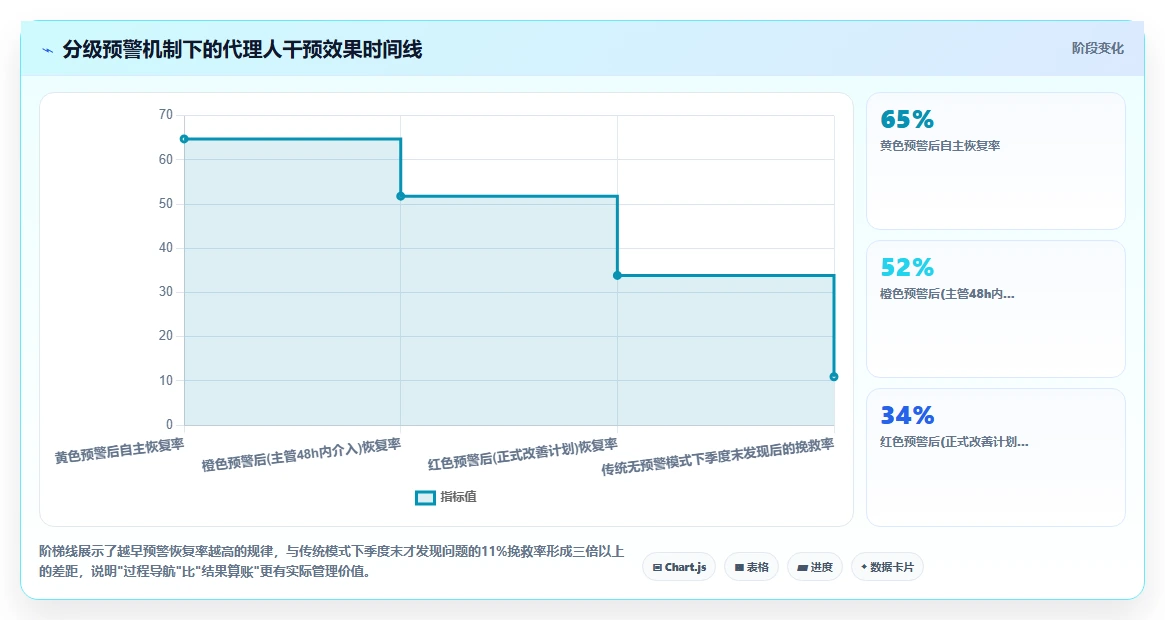The height and width of the screenshot is (620, 1165).
Task: Toggle the 指标值 legend item
Action: (x=446, y=497)
